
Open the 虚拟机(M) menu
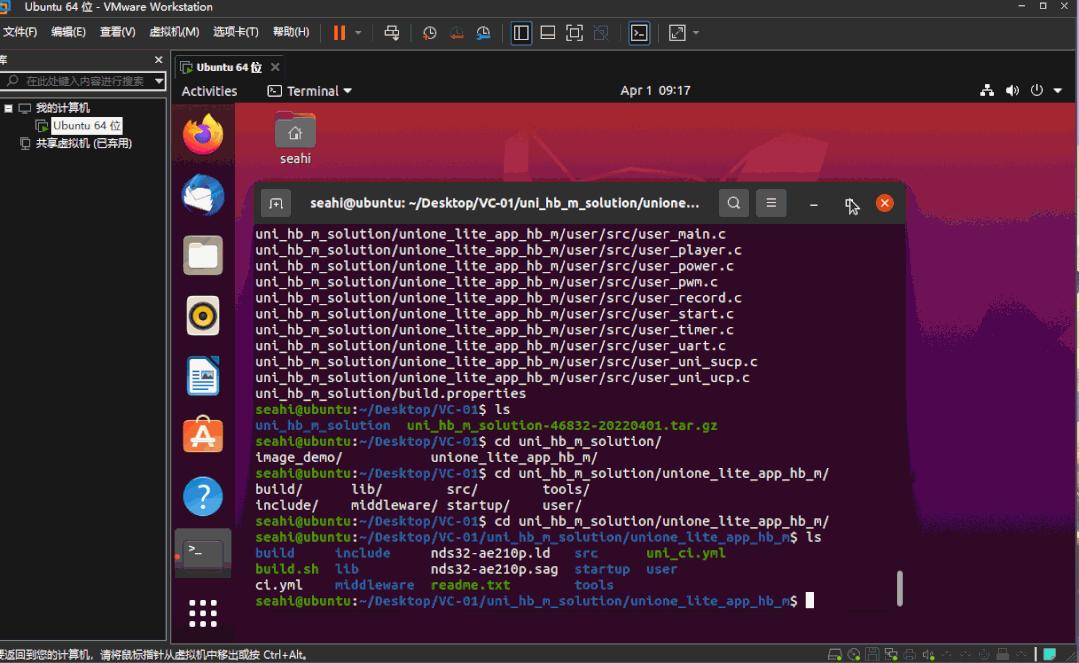(176, 31)
